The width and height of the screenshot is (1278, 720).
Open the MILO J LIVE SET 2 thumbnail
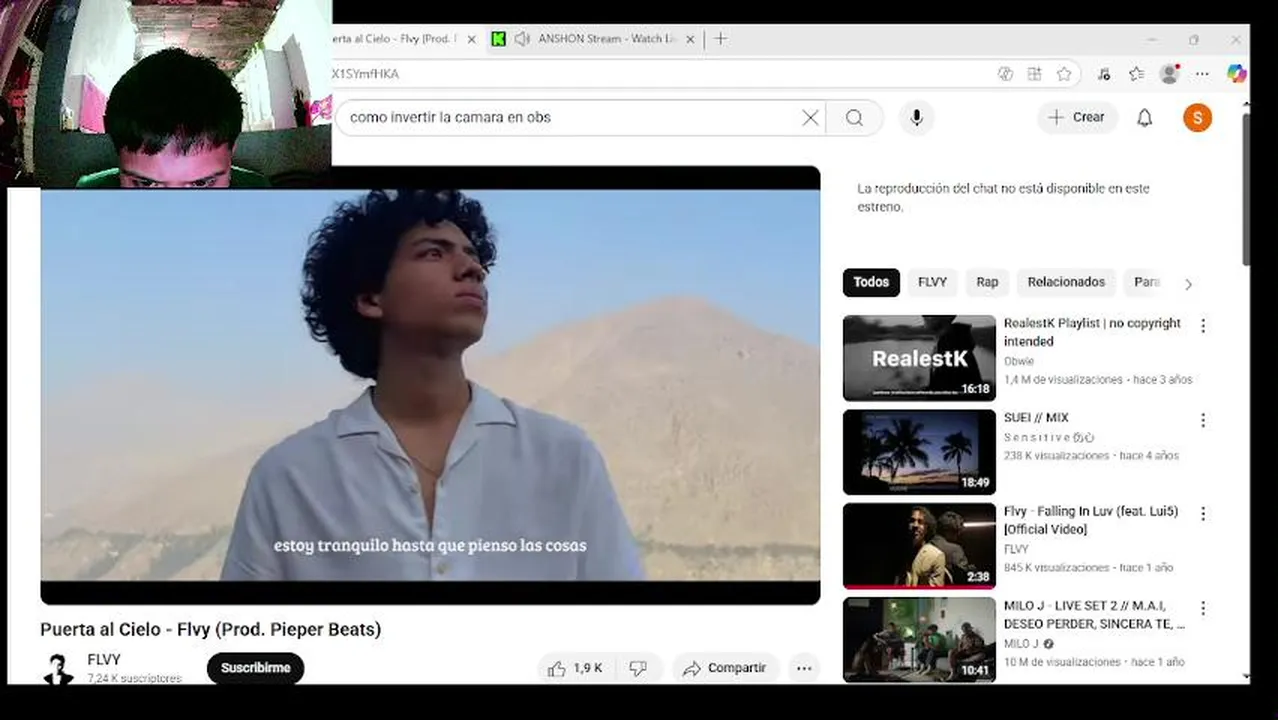coord(919,640)
